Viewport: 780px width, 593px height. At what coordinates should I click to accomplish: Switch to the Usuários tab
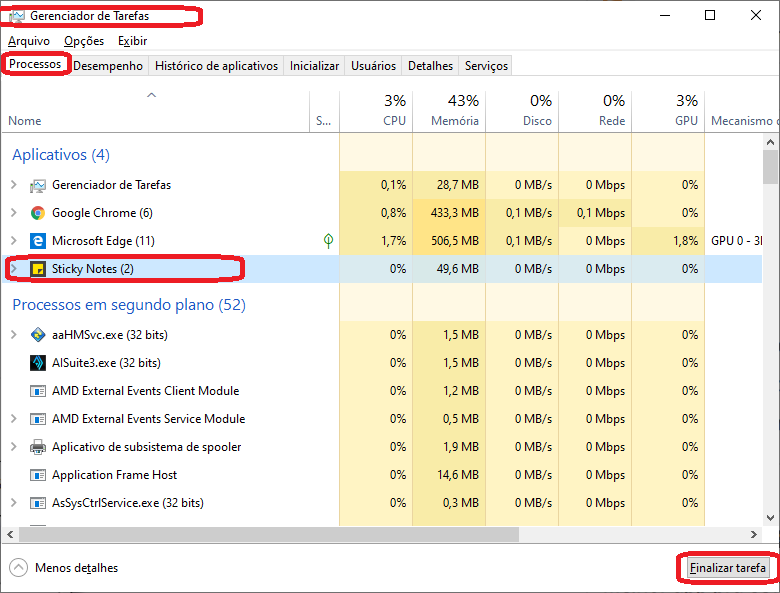[374, 66]
